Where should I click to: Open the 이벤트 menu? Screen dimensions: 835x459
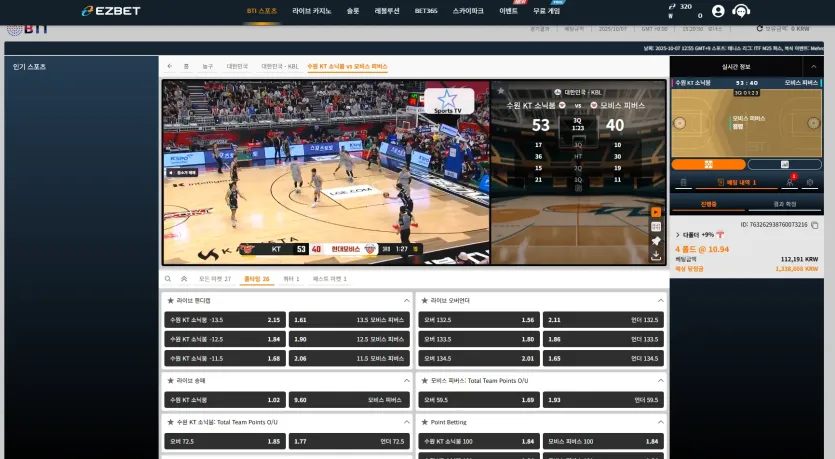point(508,11)
